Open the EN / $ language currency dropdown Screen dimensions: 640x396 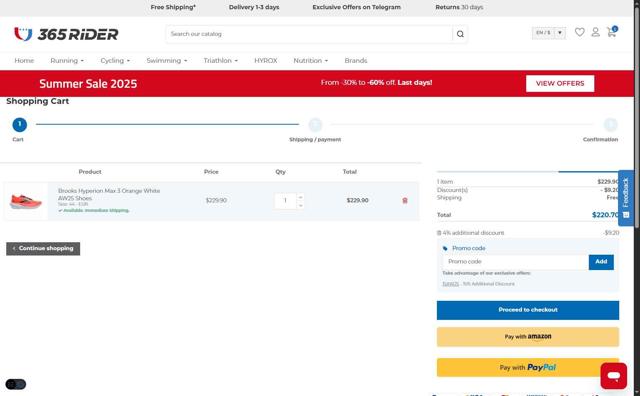coord(549,33)
